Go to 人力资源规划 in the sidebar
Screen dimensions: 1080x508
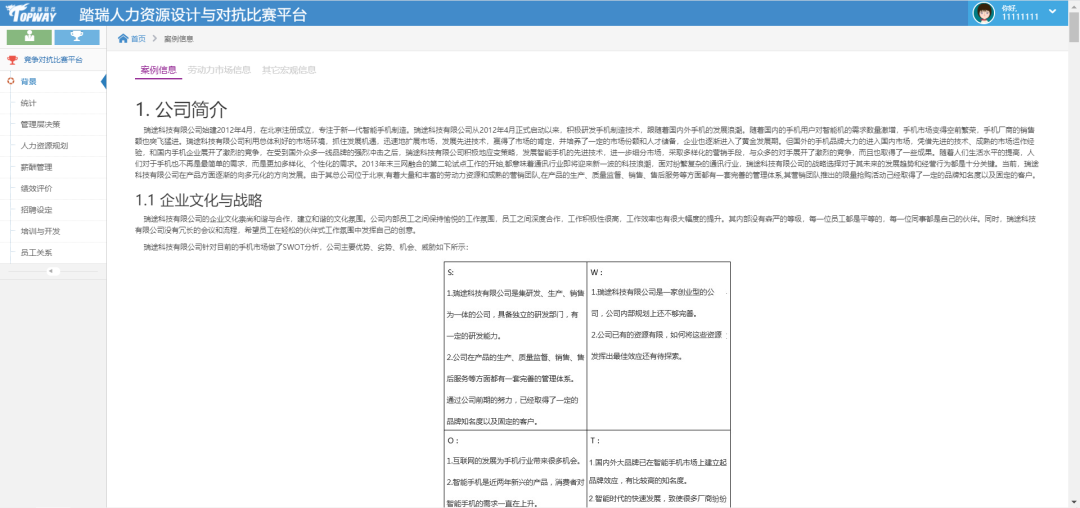tap(44, 146)
